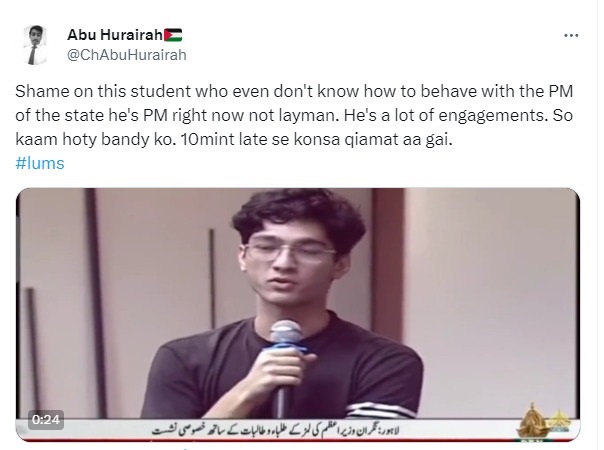Open the @ChAbuHurairah handle link
The image size is (604, 450).
[127, 55]
